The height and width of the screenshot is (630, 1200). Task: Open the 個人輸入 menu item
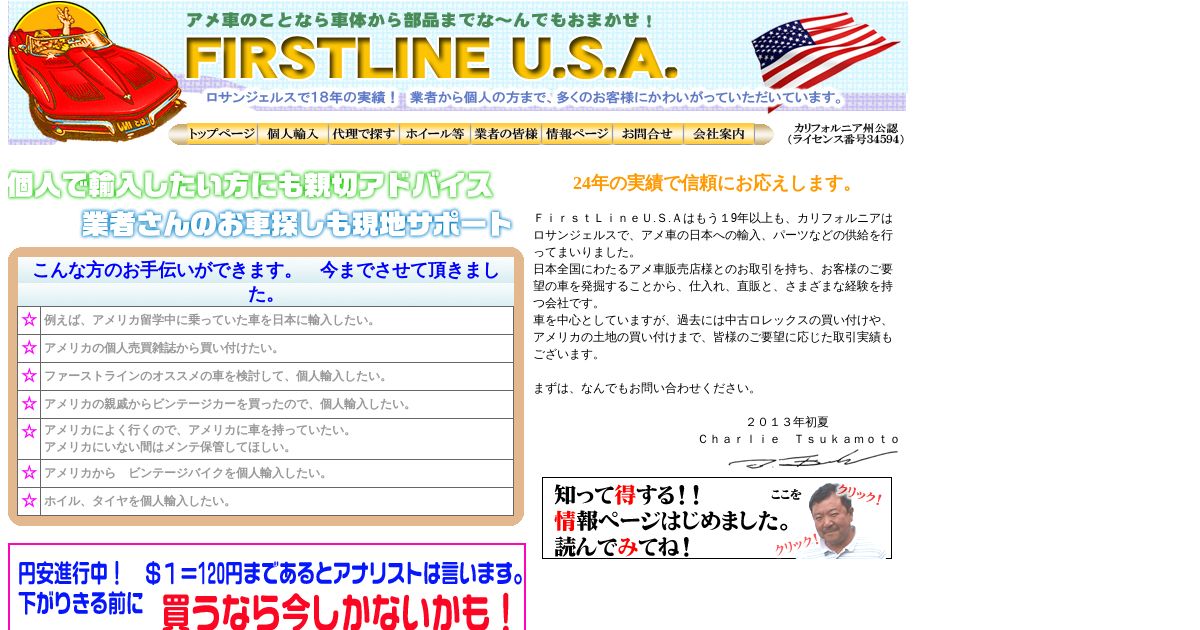[x=293, y=134]
